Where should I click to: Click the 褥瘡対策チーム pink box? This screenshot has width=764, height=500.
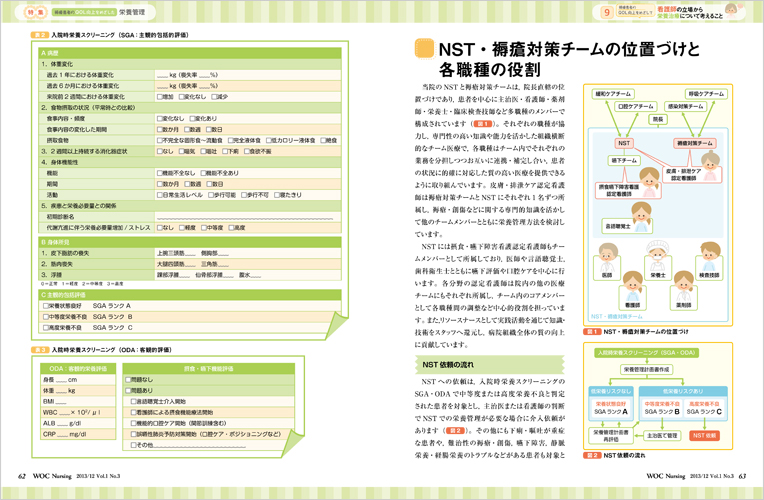pos(695,143)
